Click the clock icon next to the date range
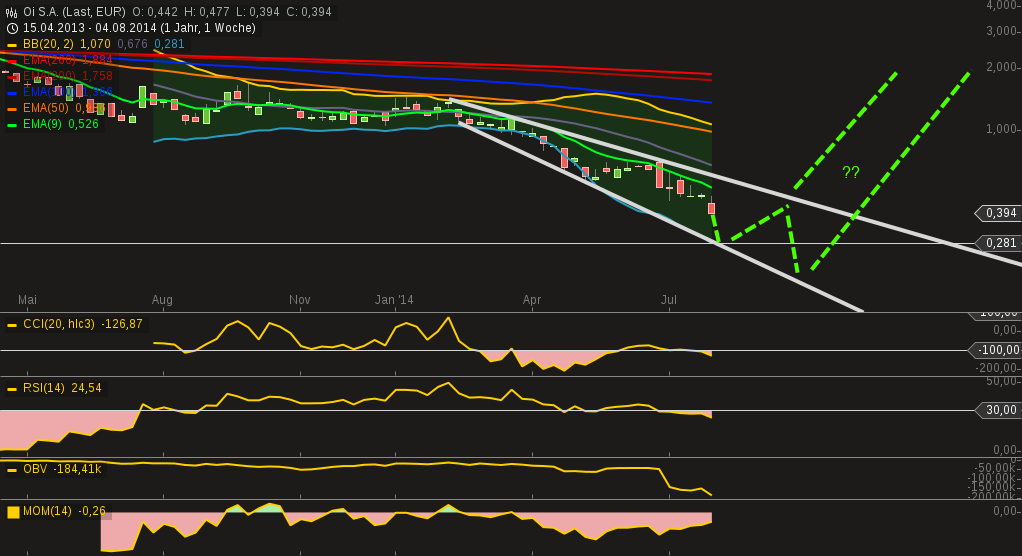Viewport: 1022px width, 556px height. click(x=12, y=28)
